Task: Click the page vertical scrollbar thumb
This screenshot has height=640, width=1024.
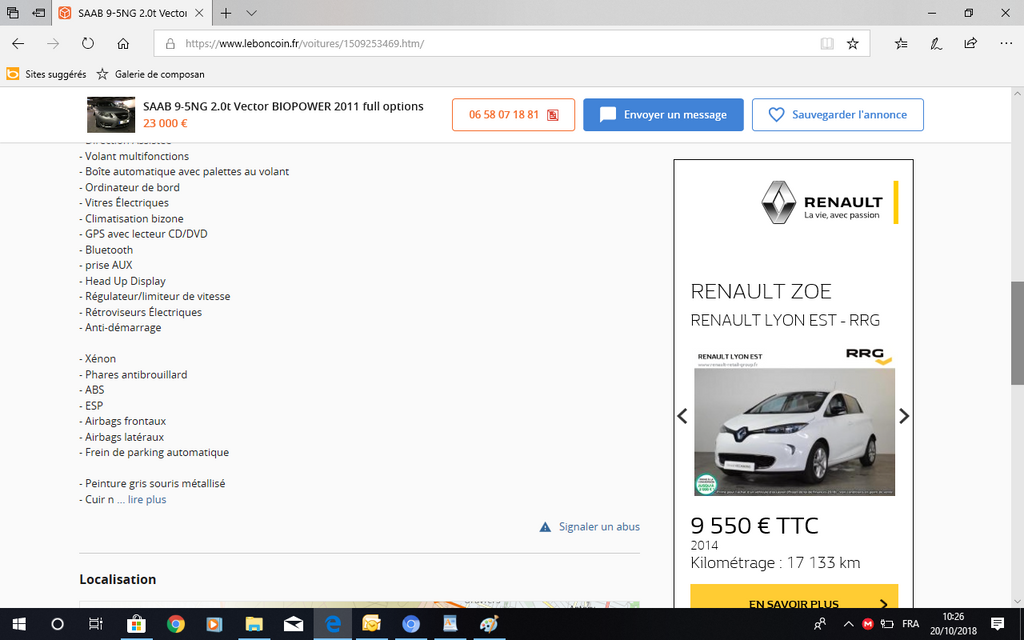Action: (x=1017, y=333)
